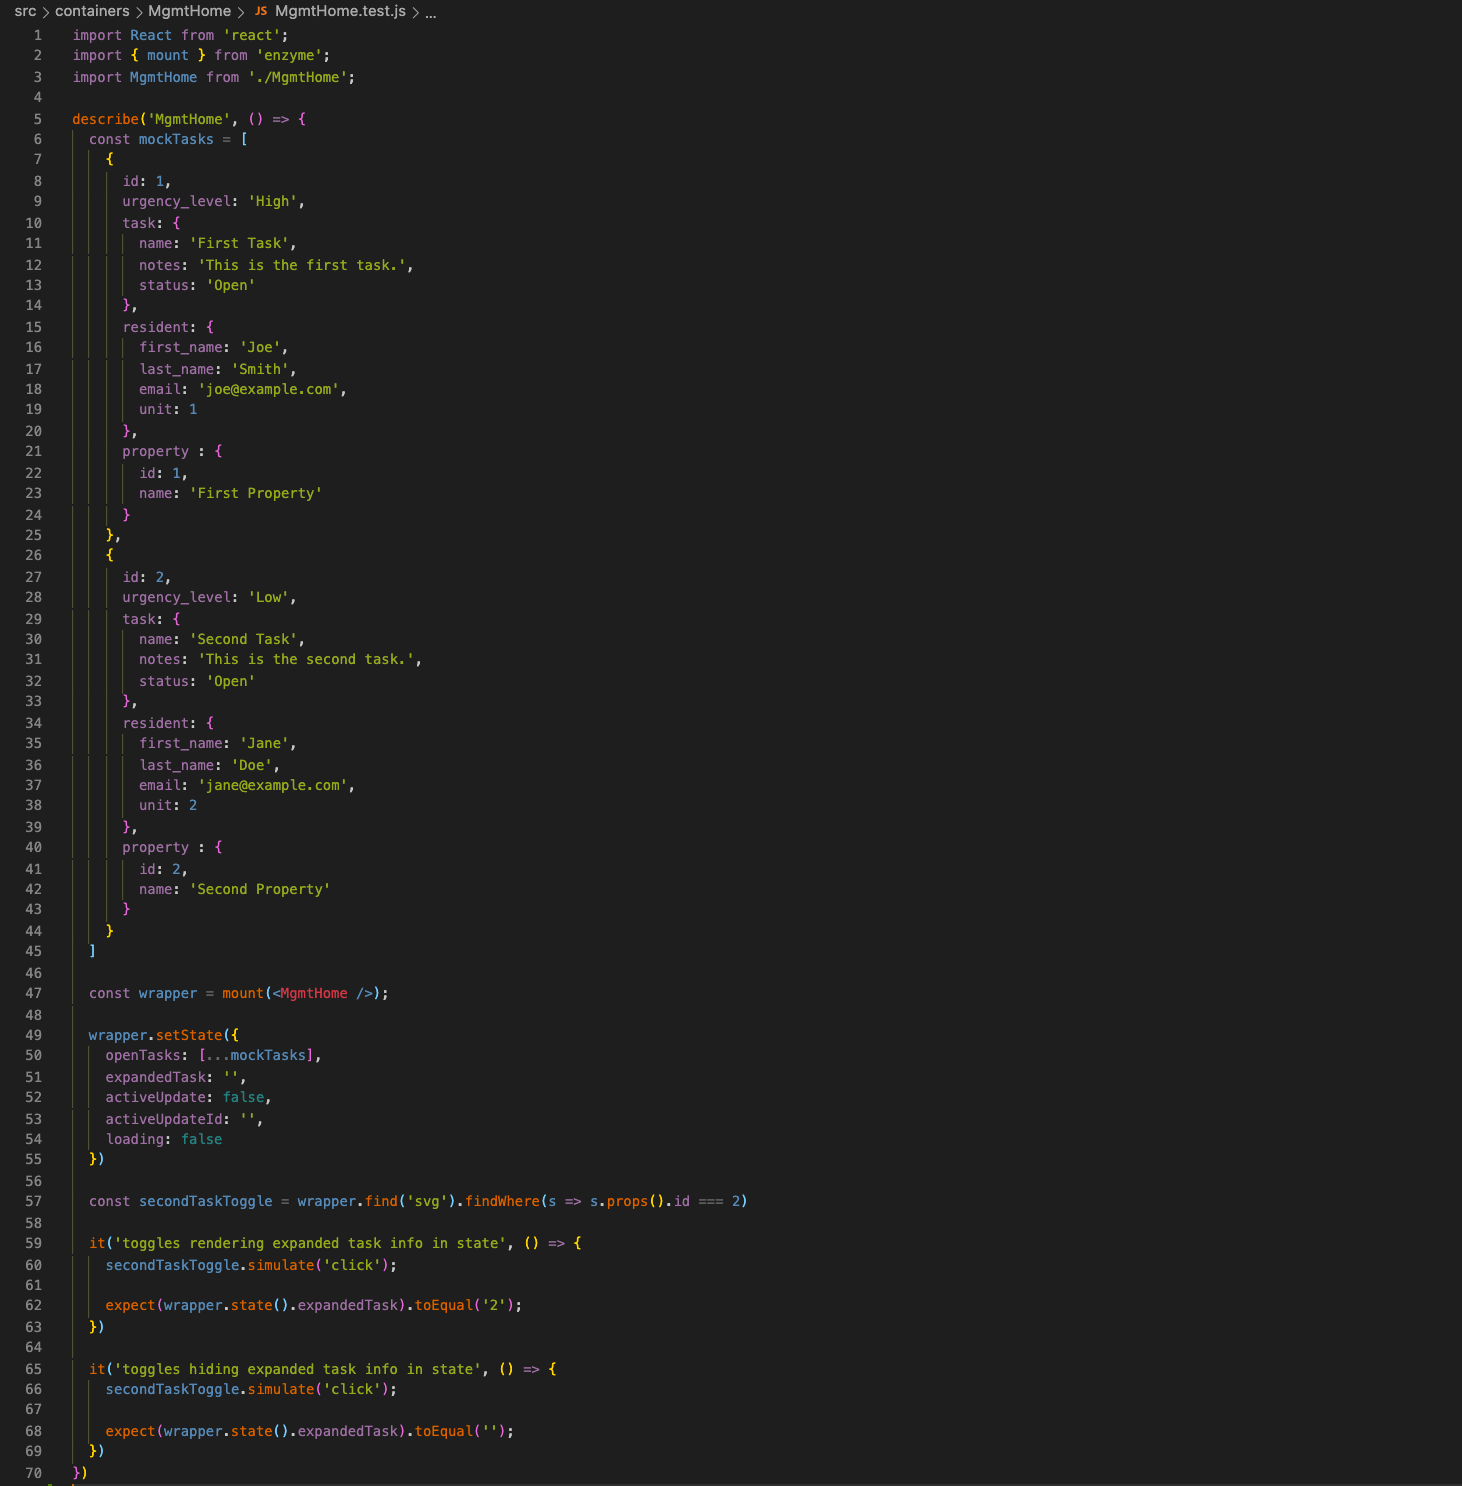Open the MgmtHome breadcrumb dropdown
The height and width of the screenshot is (1486, 1462).
tap(188, 11)
